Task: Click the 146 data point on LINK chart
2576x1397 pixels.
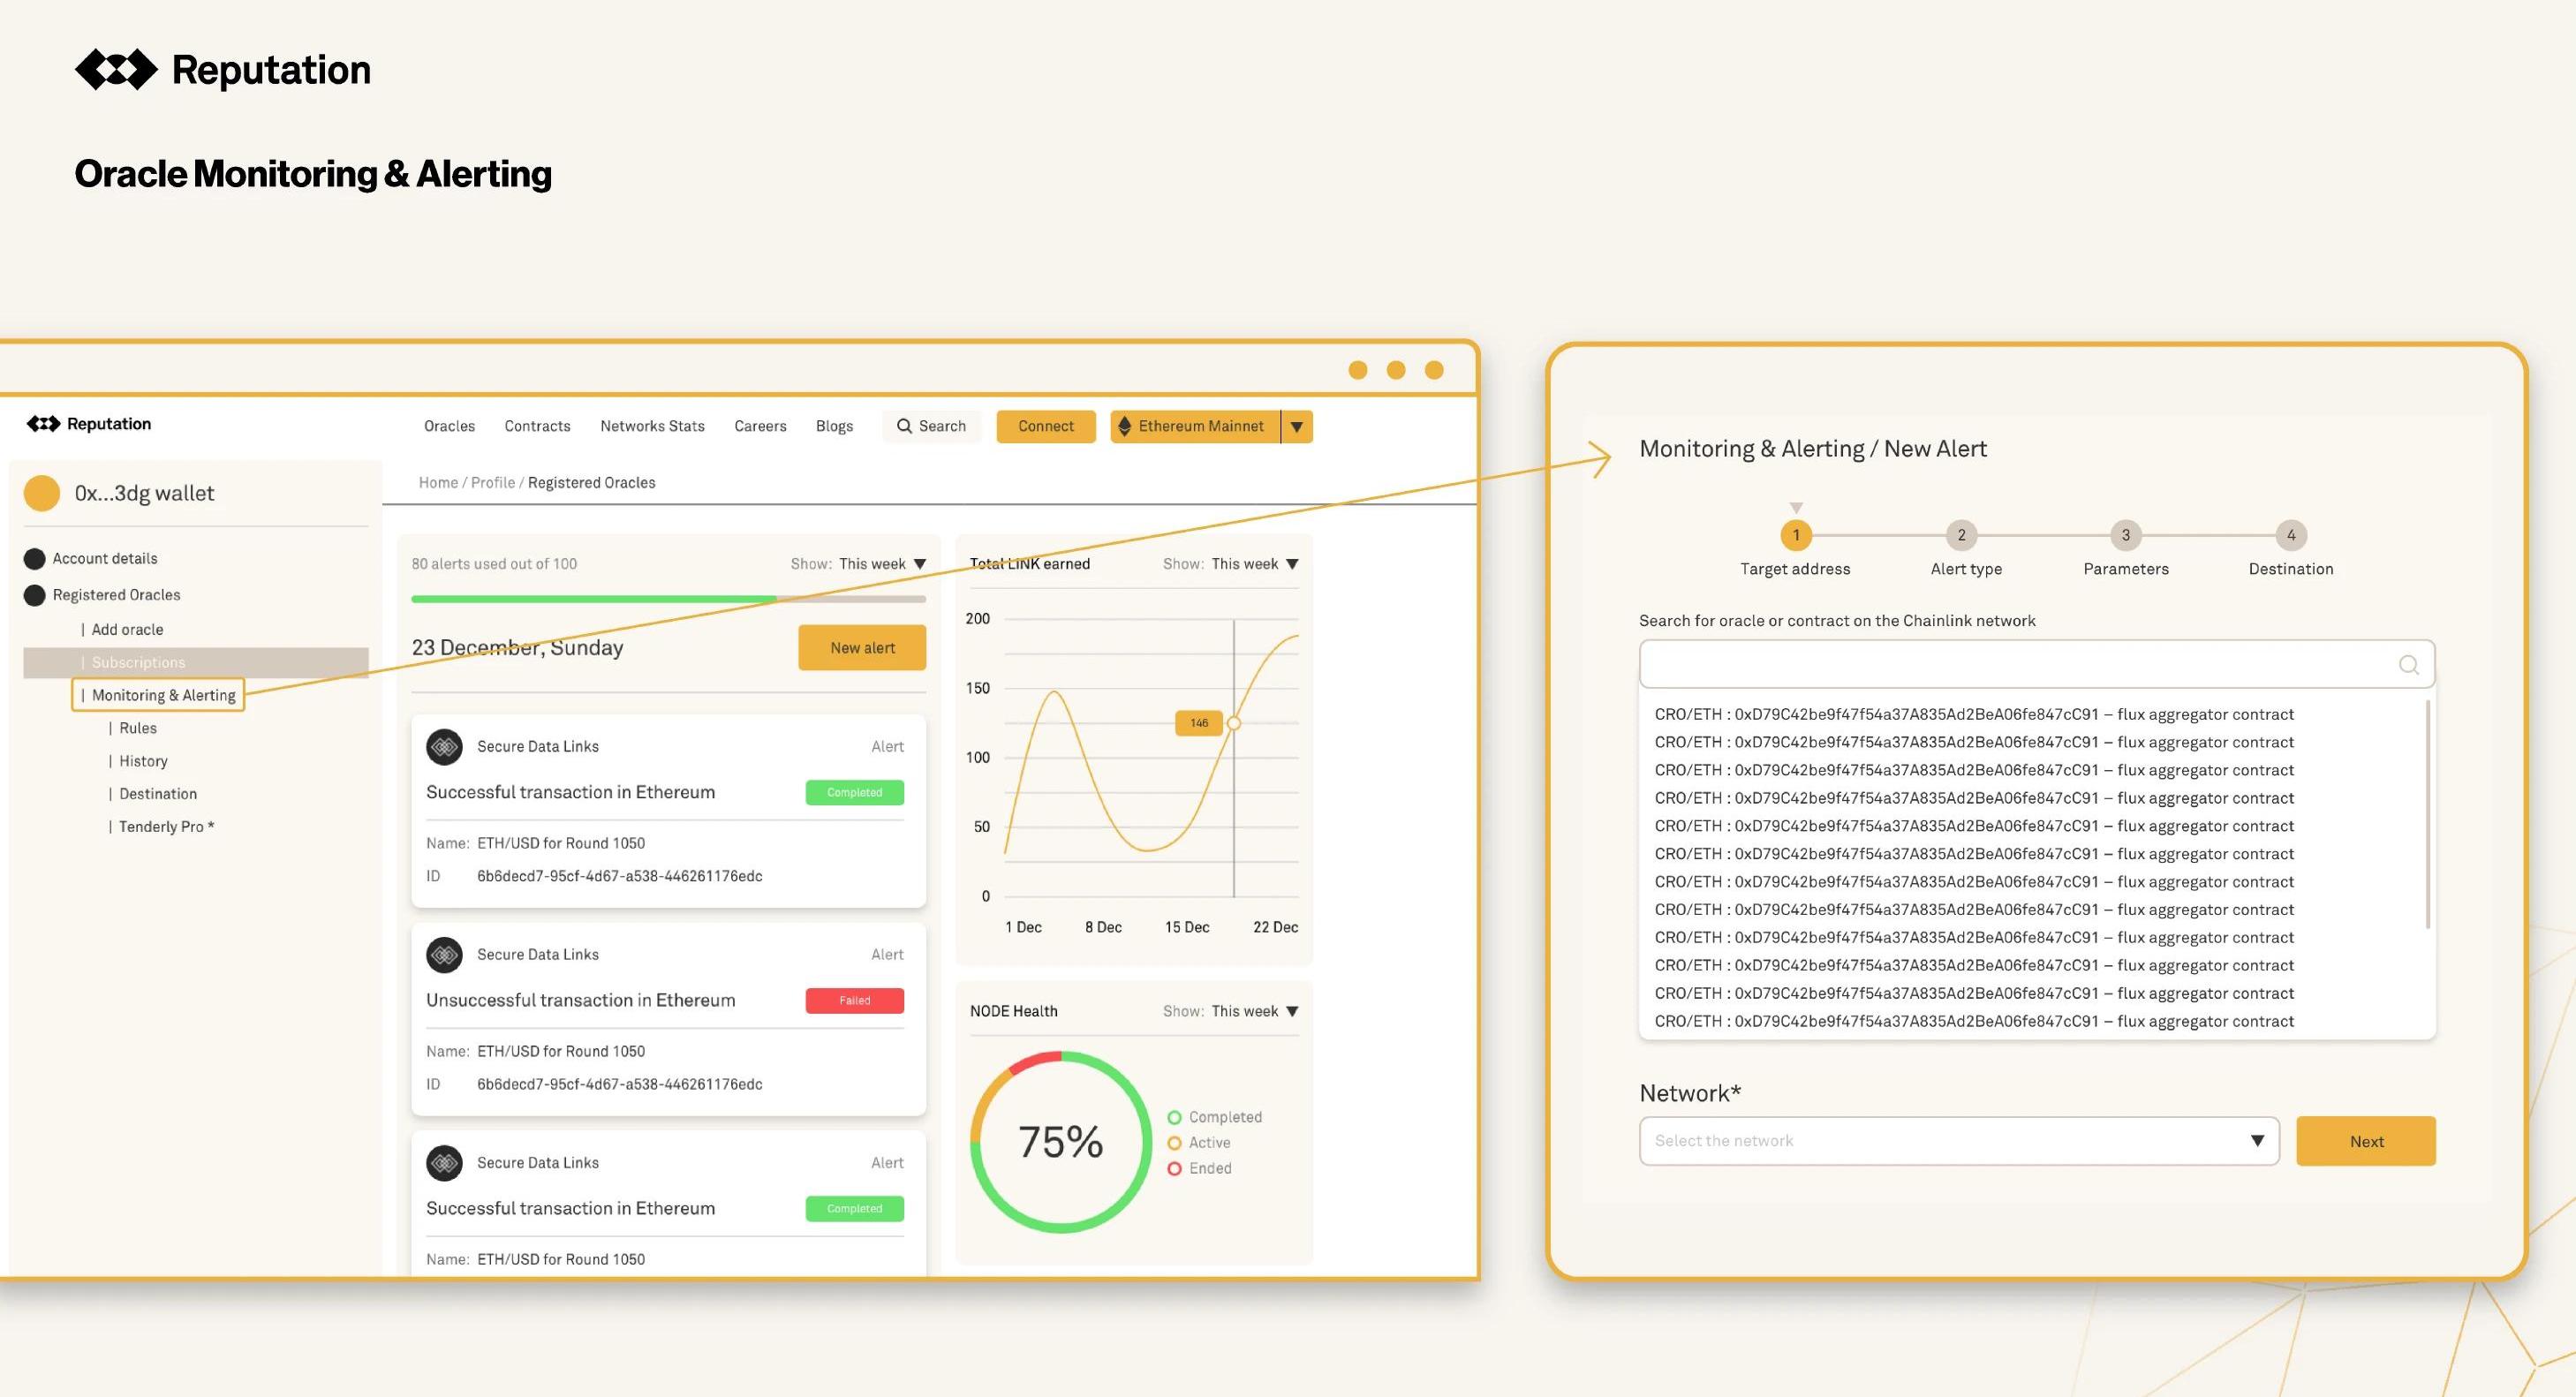Action: click(1234, 723)
